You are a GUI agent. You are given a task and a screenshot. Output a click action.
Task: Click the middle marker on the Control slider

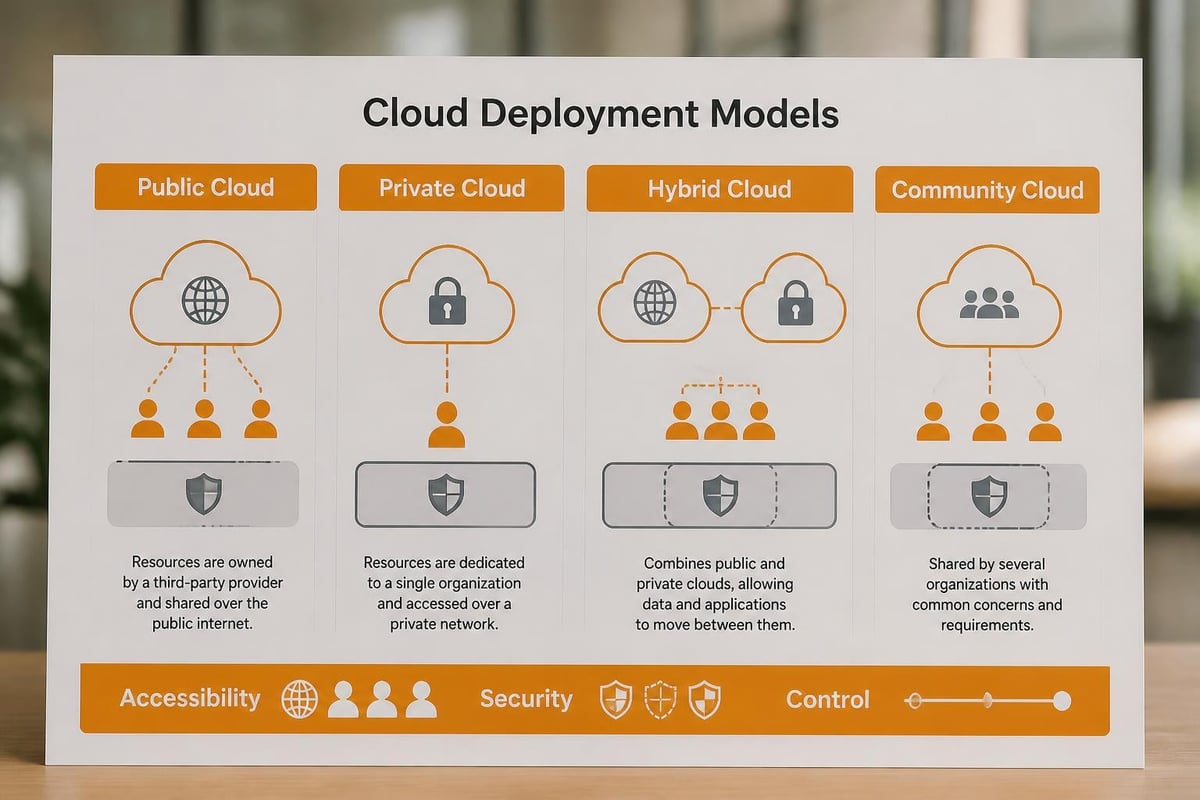pyautogui.click(x=987, y=701)
